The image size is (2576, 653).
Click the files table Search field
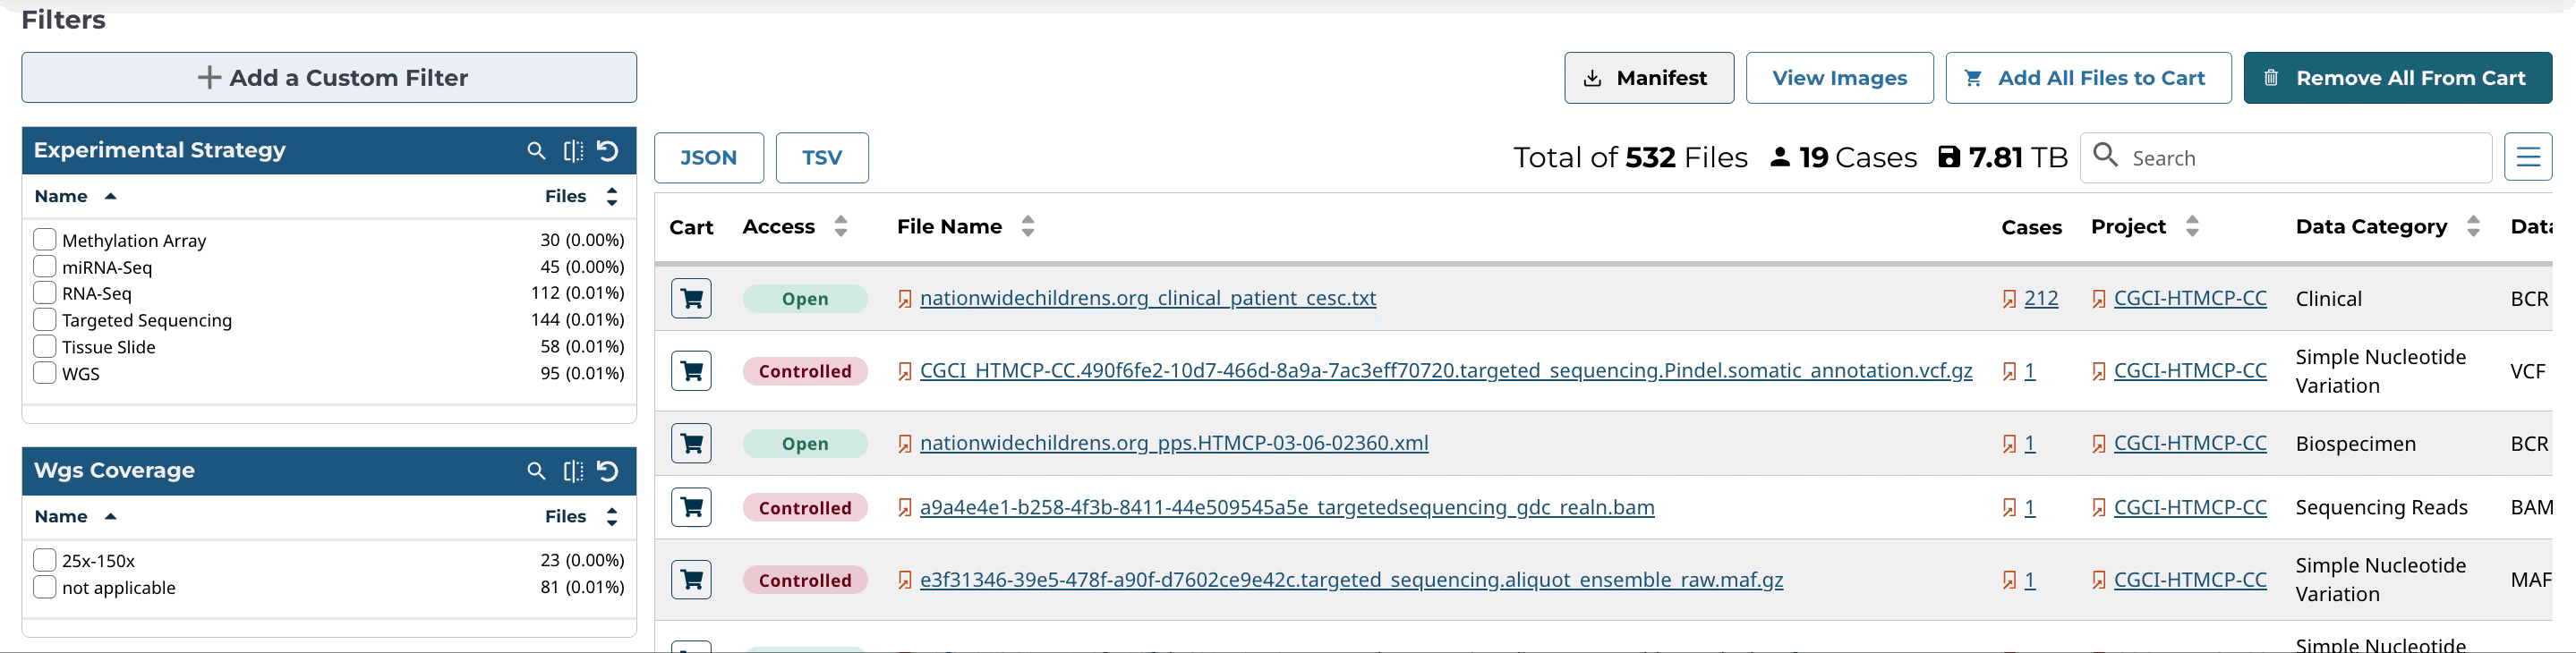[x=2300, y=158]
